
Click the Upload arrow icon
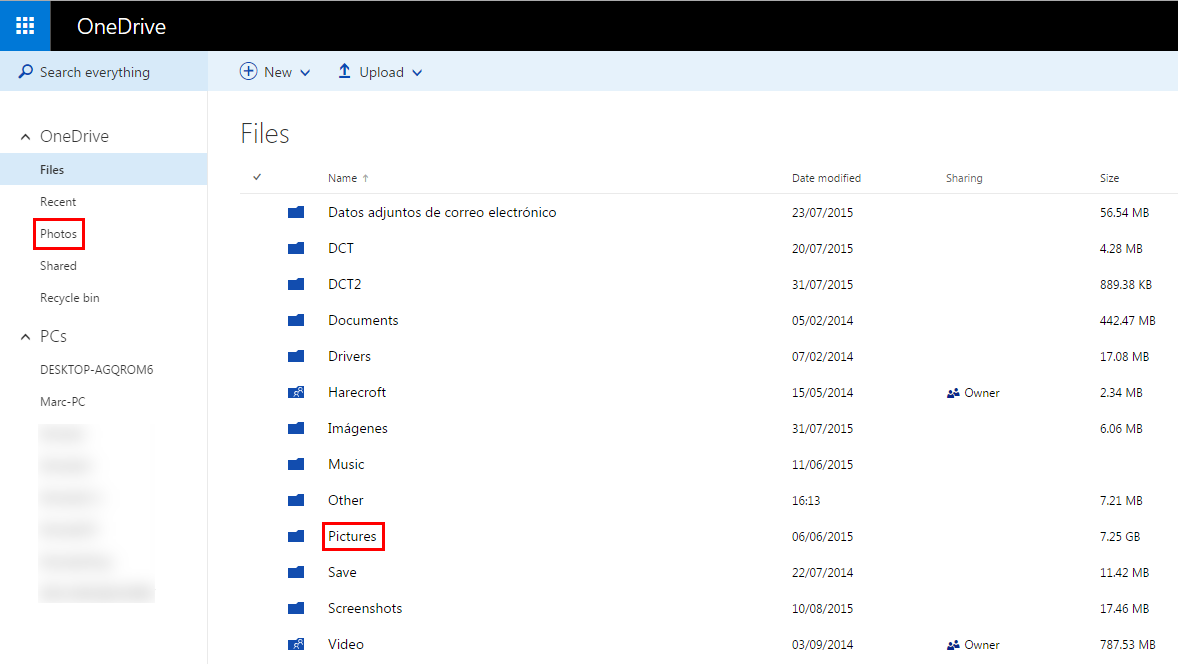point(344,71)
